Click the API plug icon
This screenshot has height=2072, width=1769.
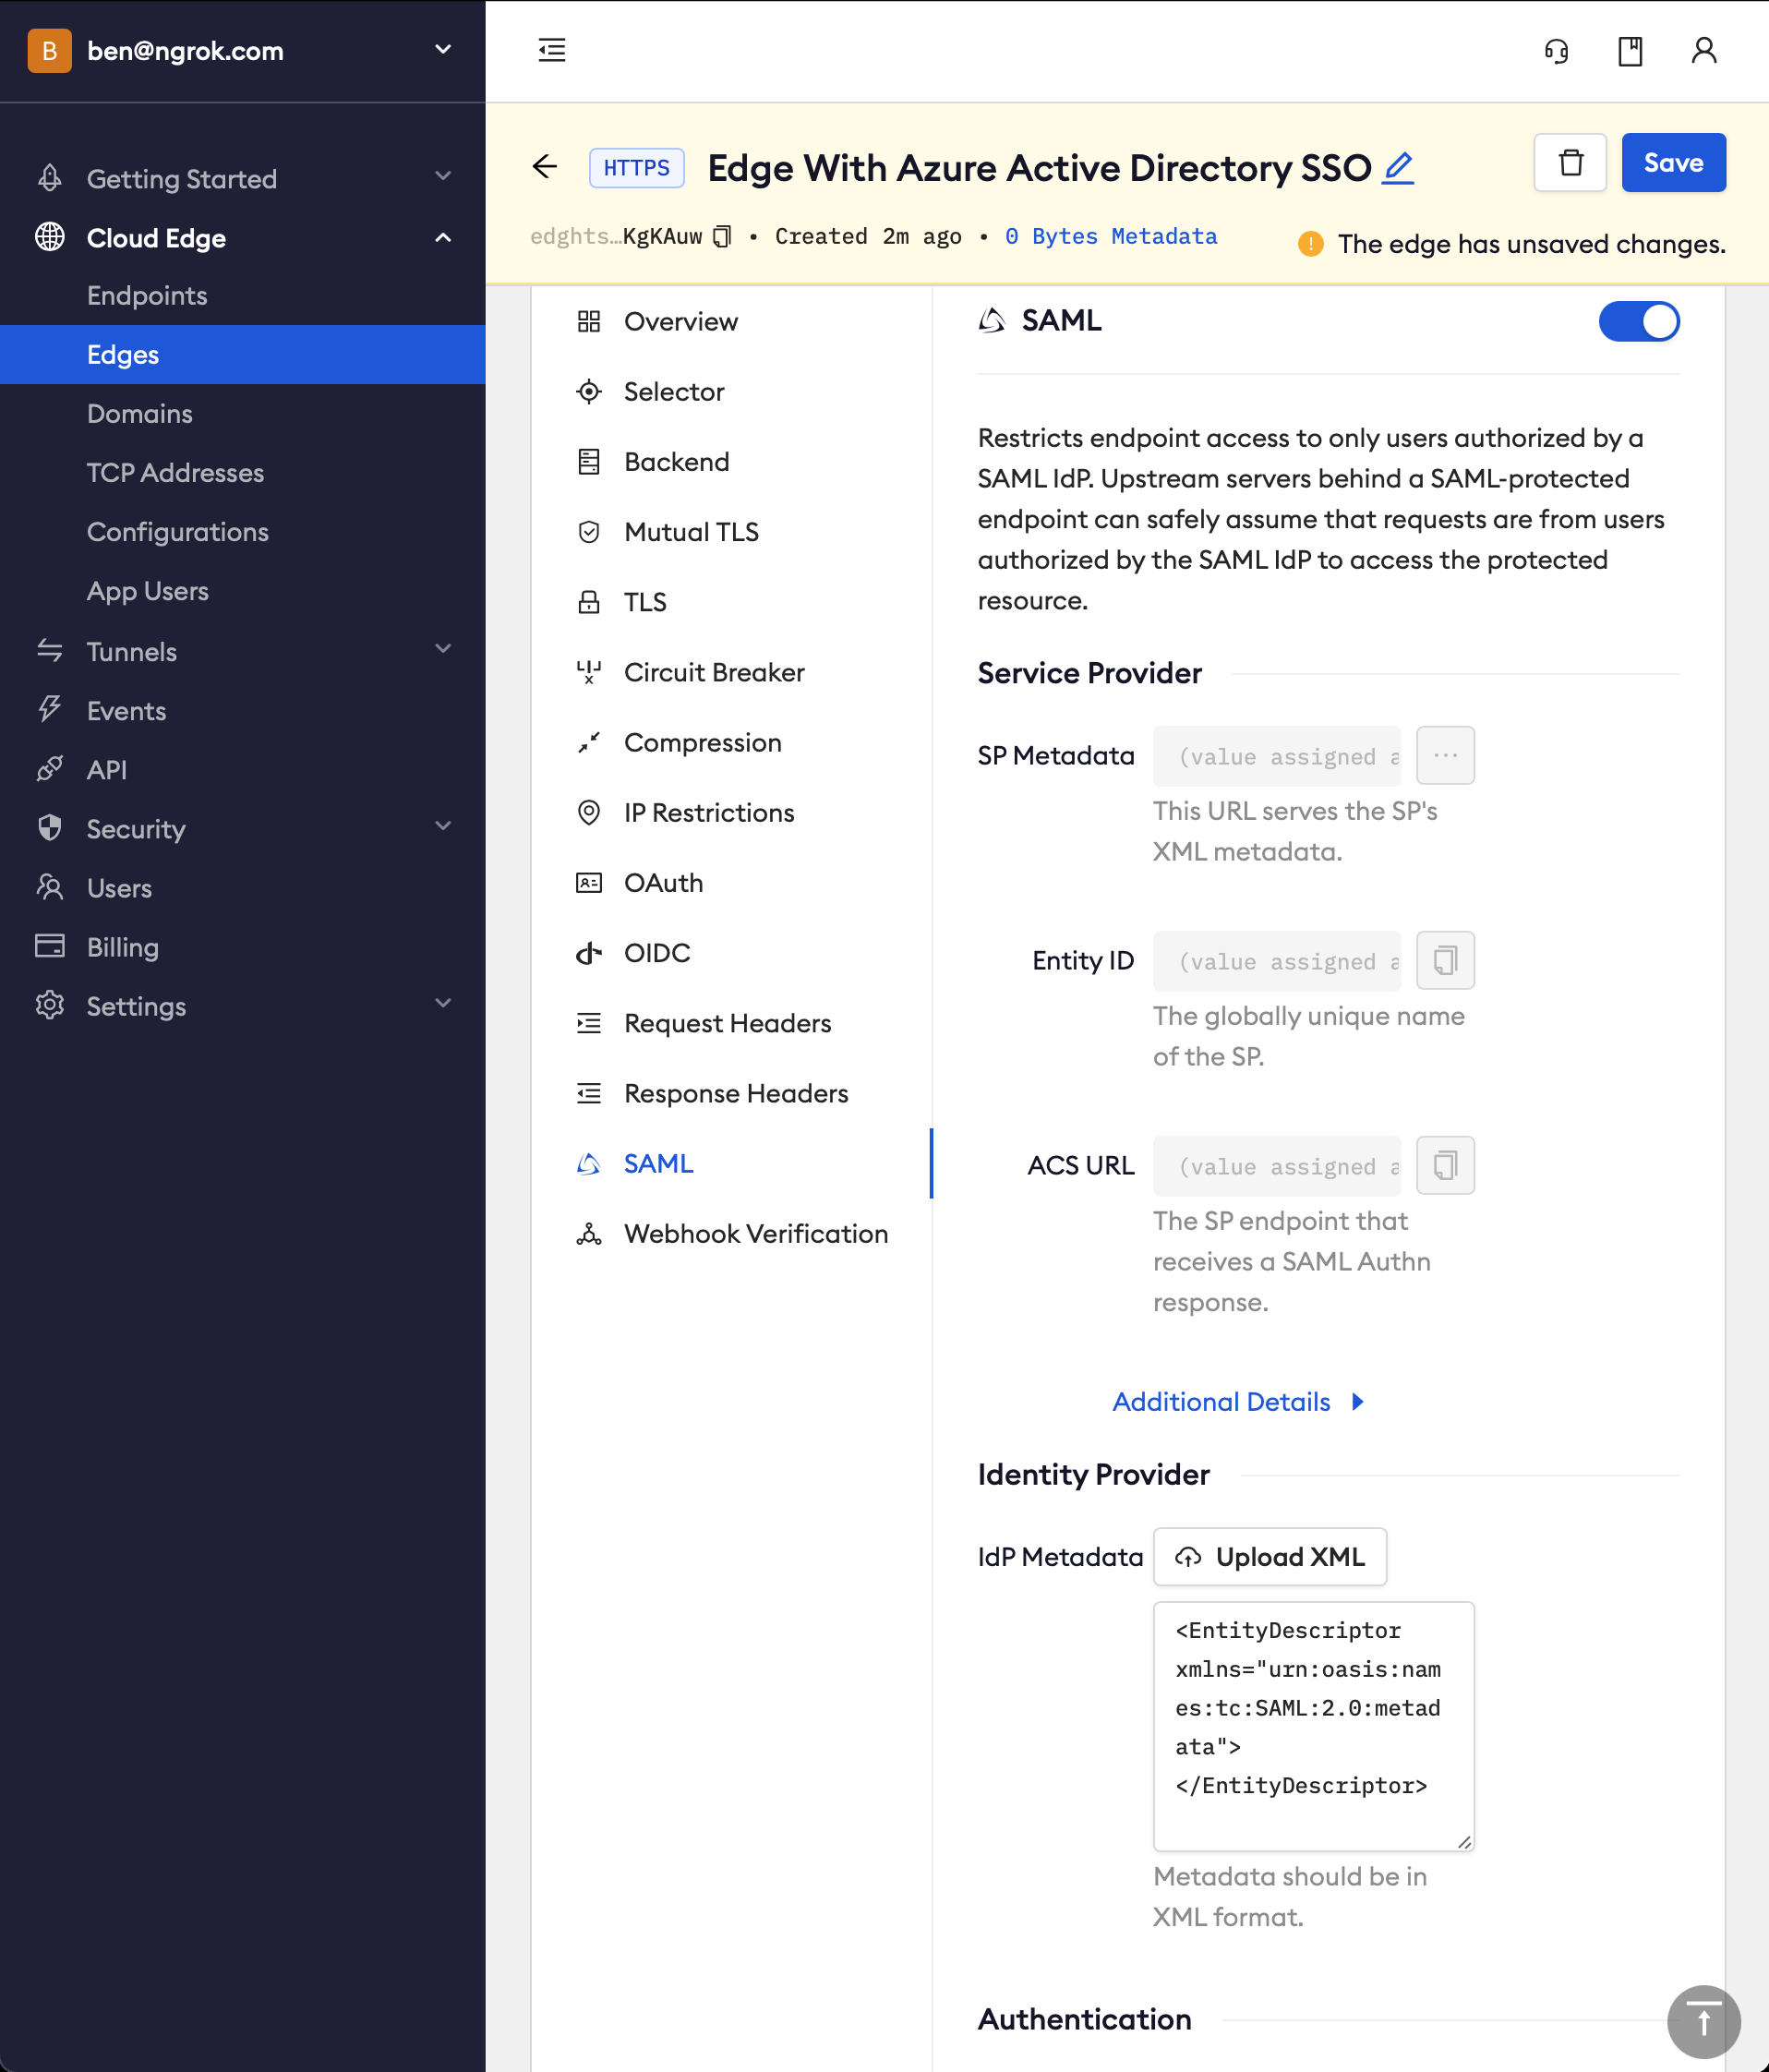[49, 769]
